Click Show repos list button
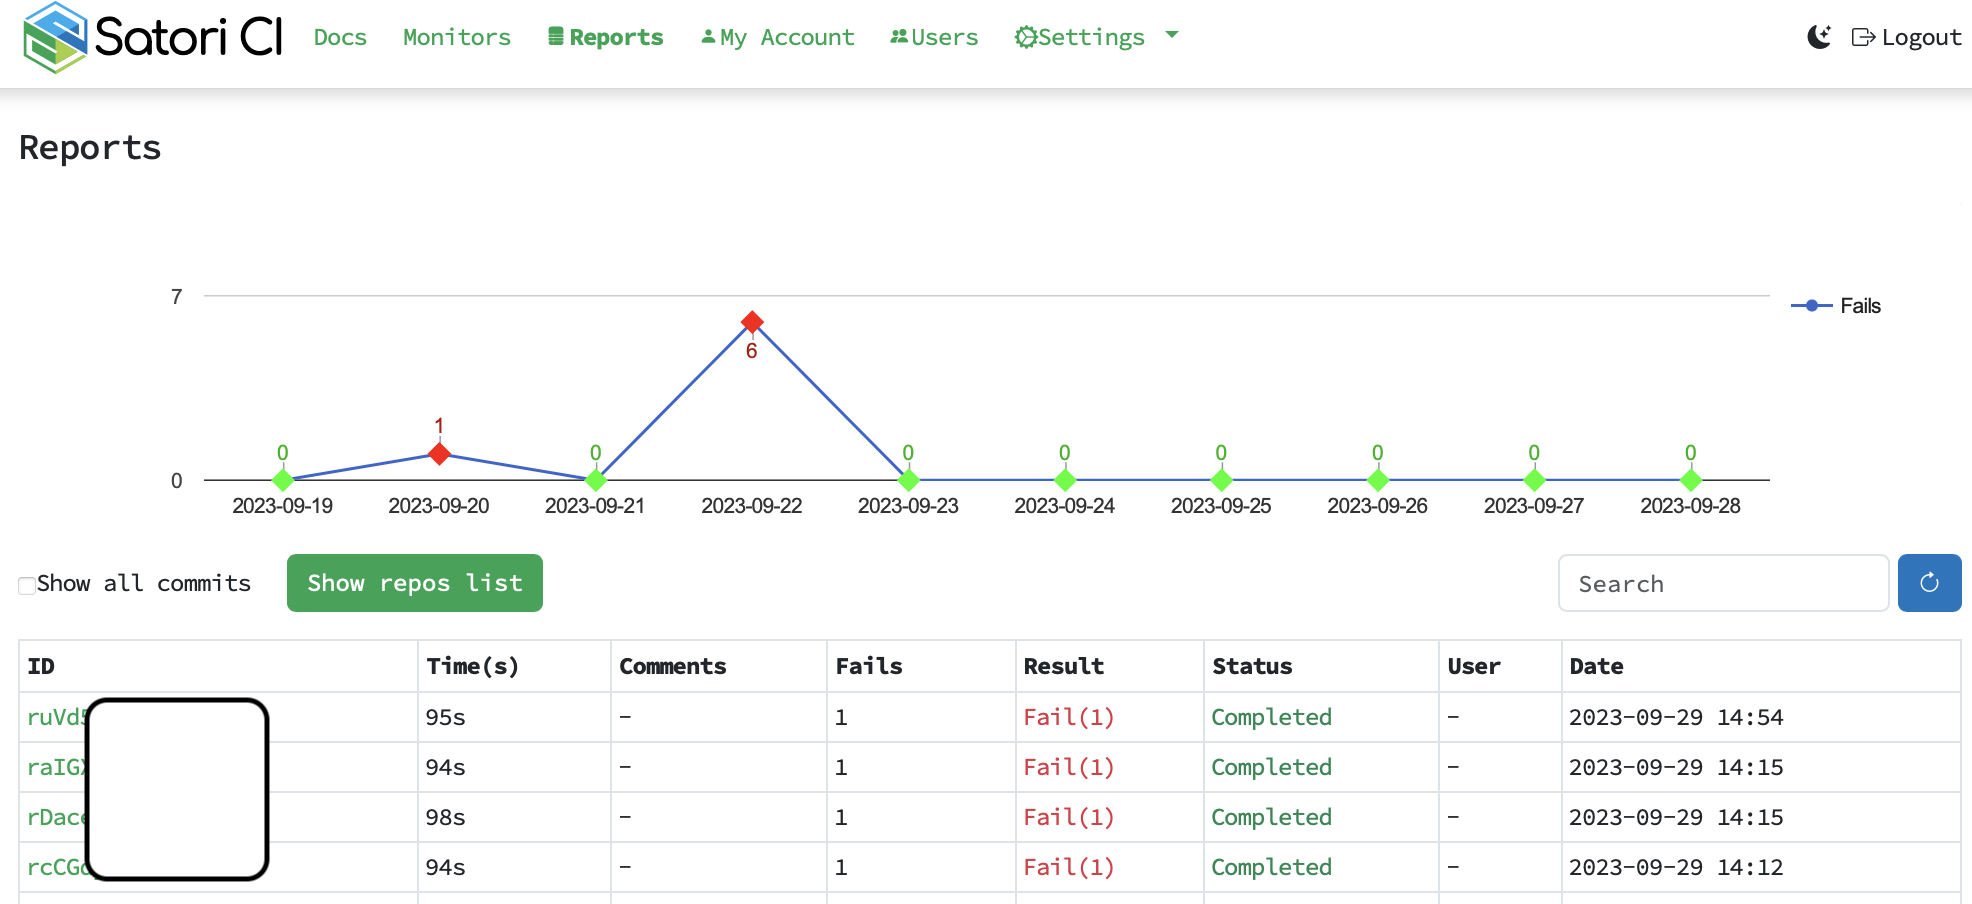The image size is (1972, 904). (x=415, y=583)
